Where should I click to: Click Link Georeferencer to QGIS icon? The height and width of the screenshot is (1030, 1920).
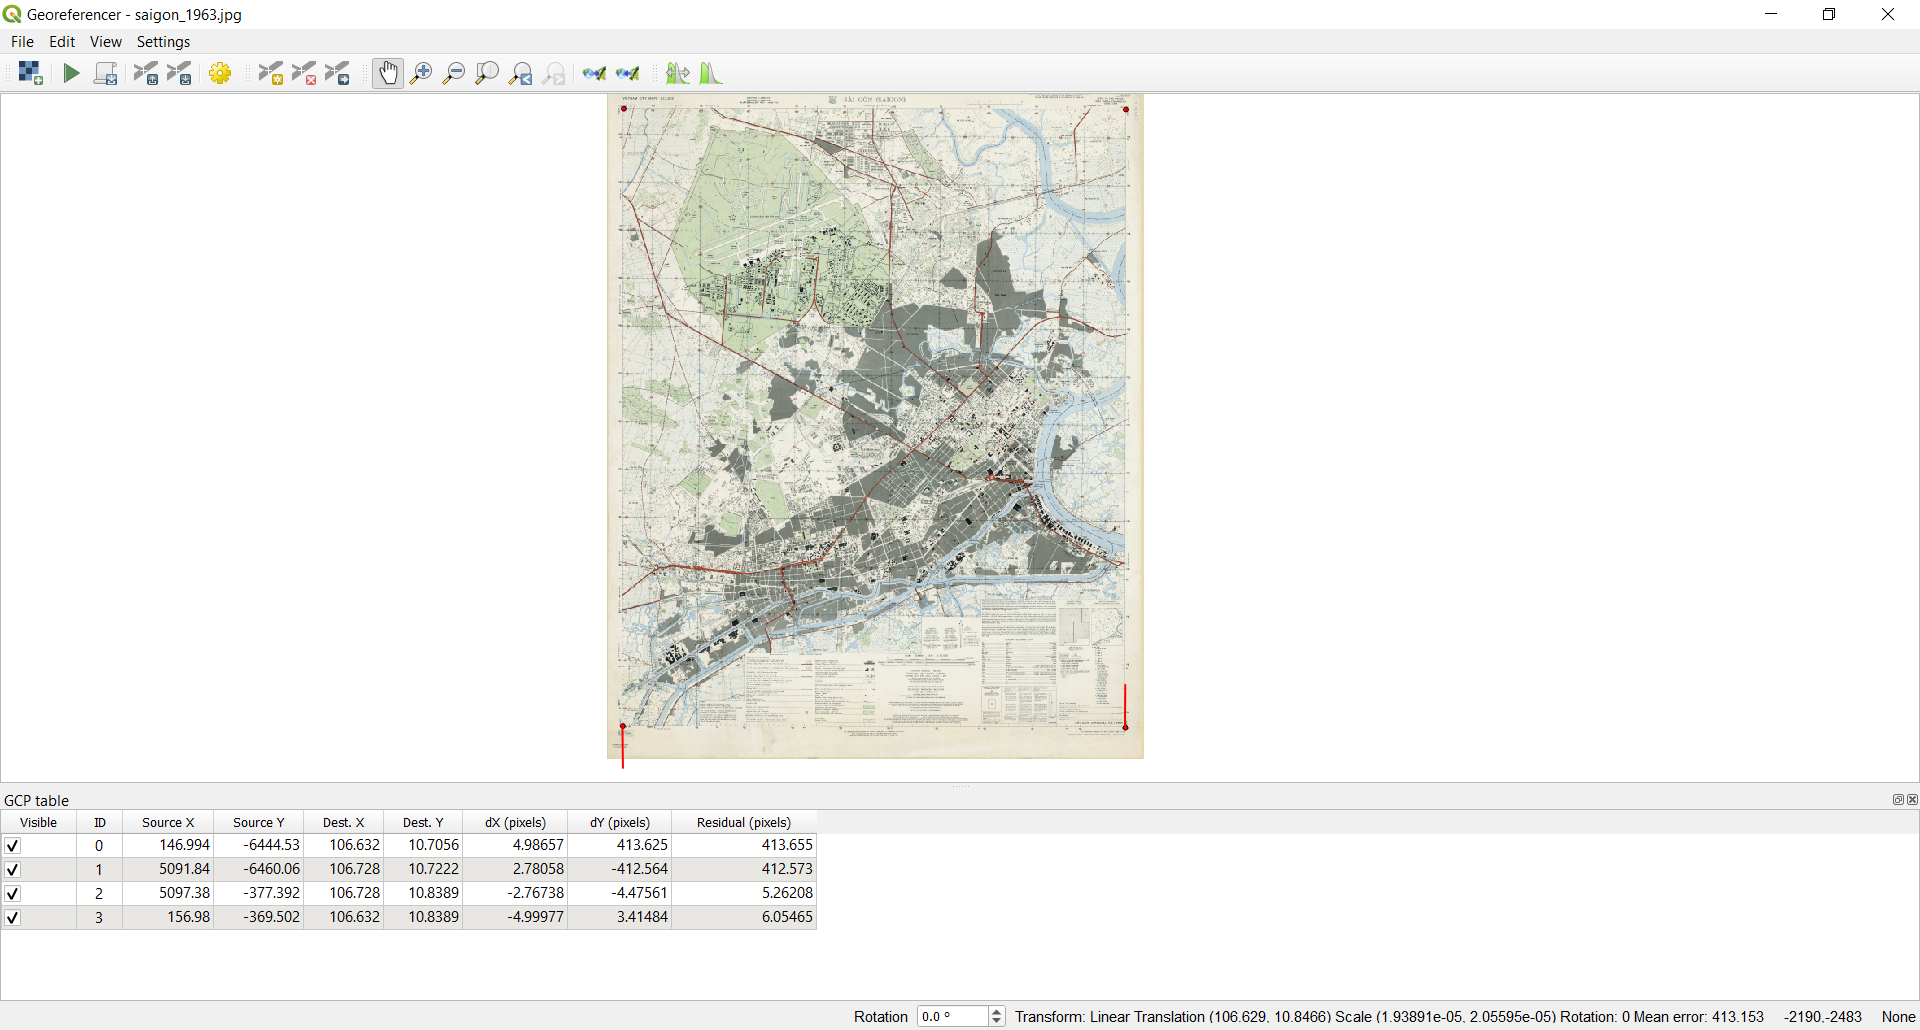click(595, 73)
